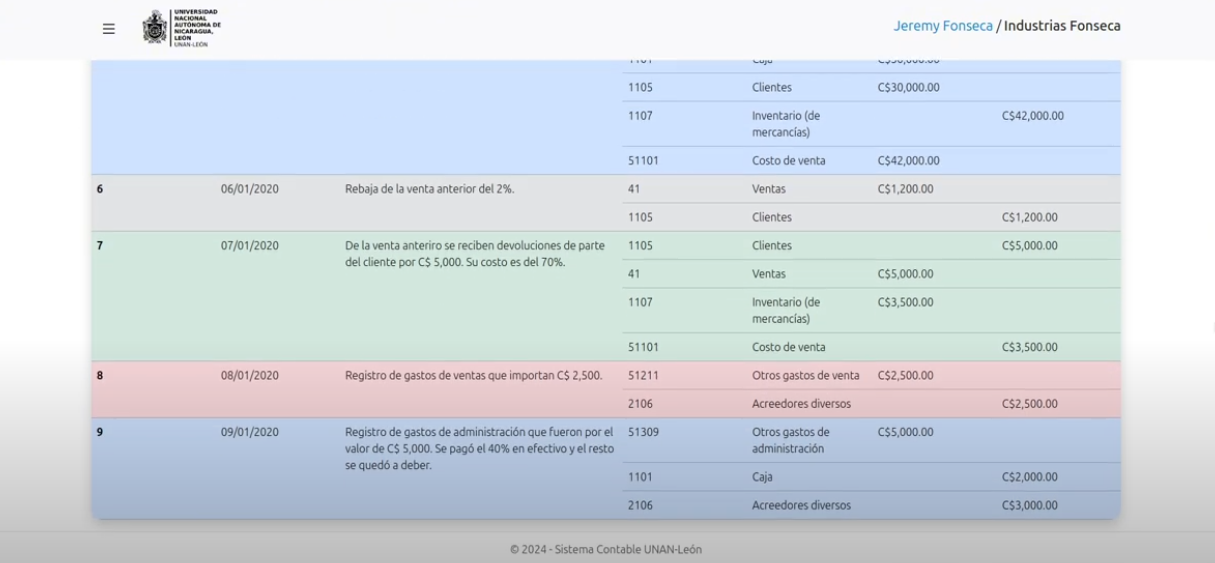Screen dimensions: 1215x563
Task: Select journal entry number 6
Action: (100, 189)
